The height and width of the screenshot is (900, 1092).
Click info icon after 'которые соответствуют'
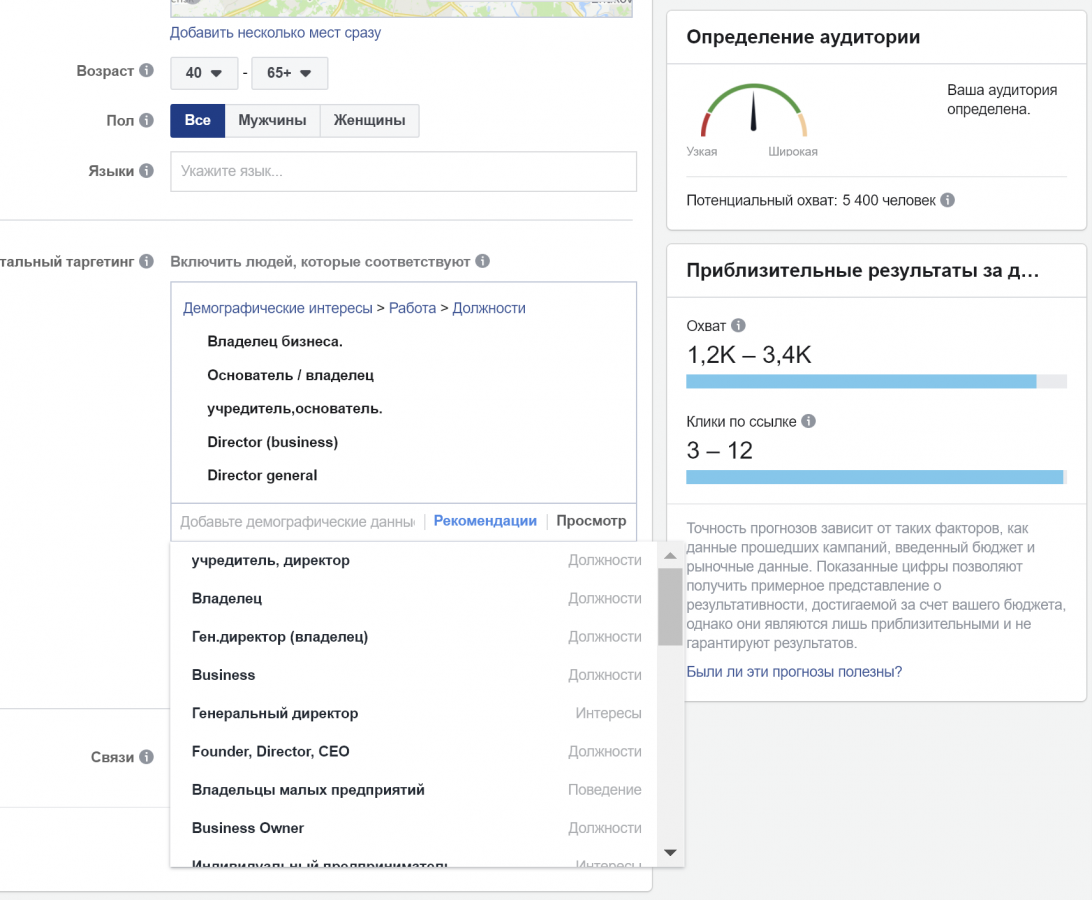[483, 261]
